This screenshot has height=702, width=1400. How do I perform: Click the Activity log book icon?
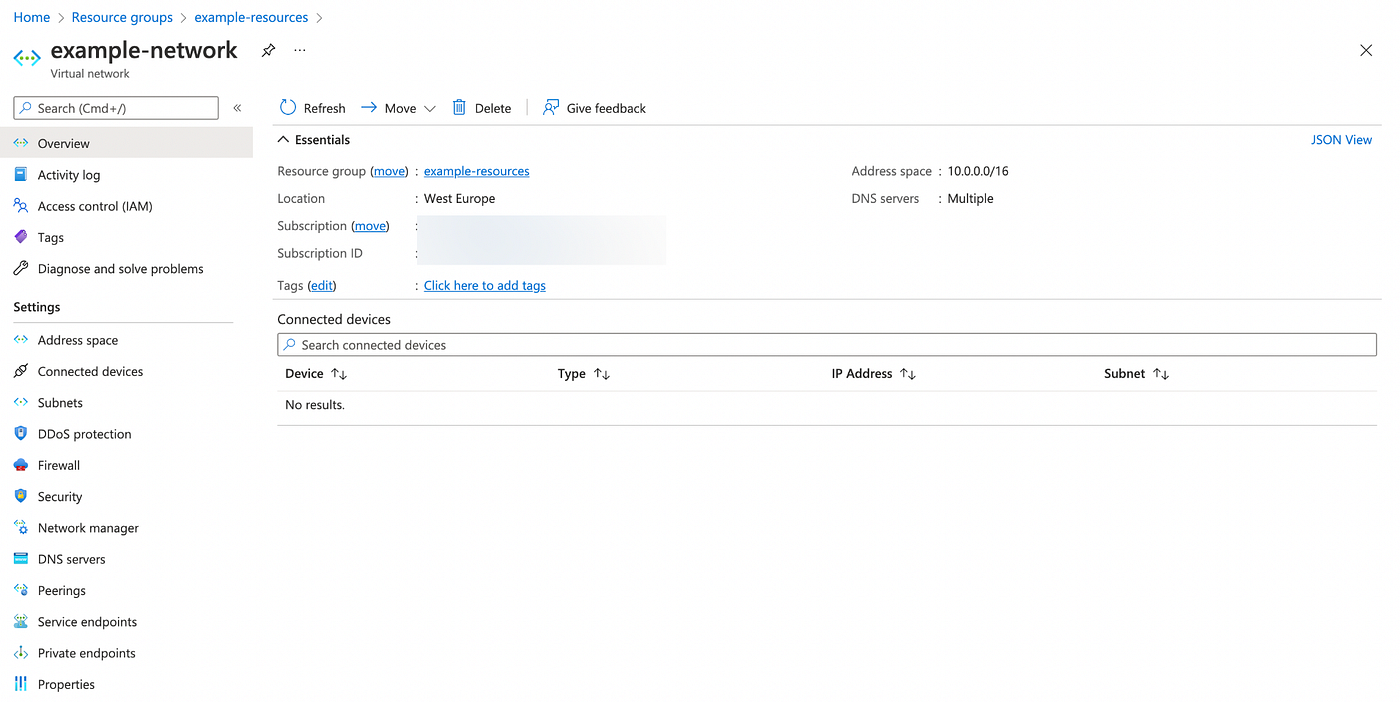tap(21, 174)
